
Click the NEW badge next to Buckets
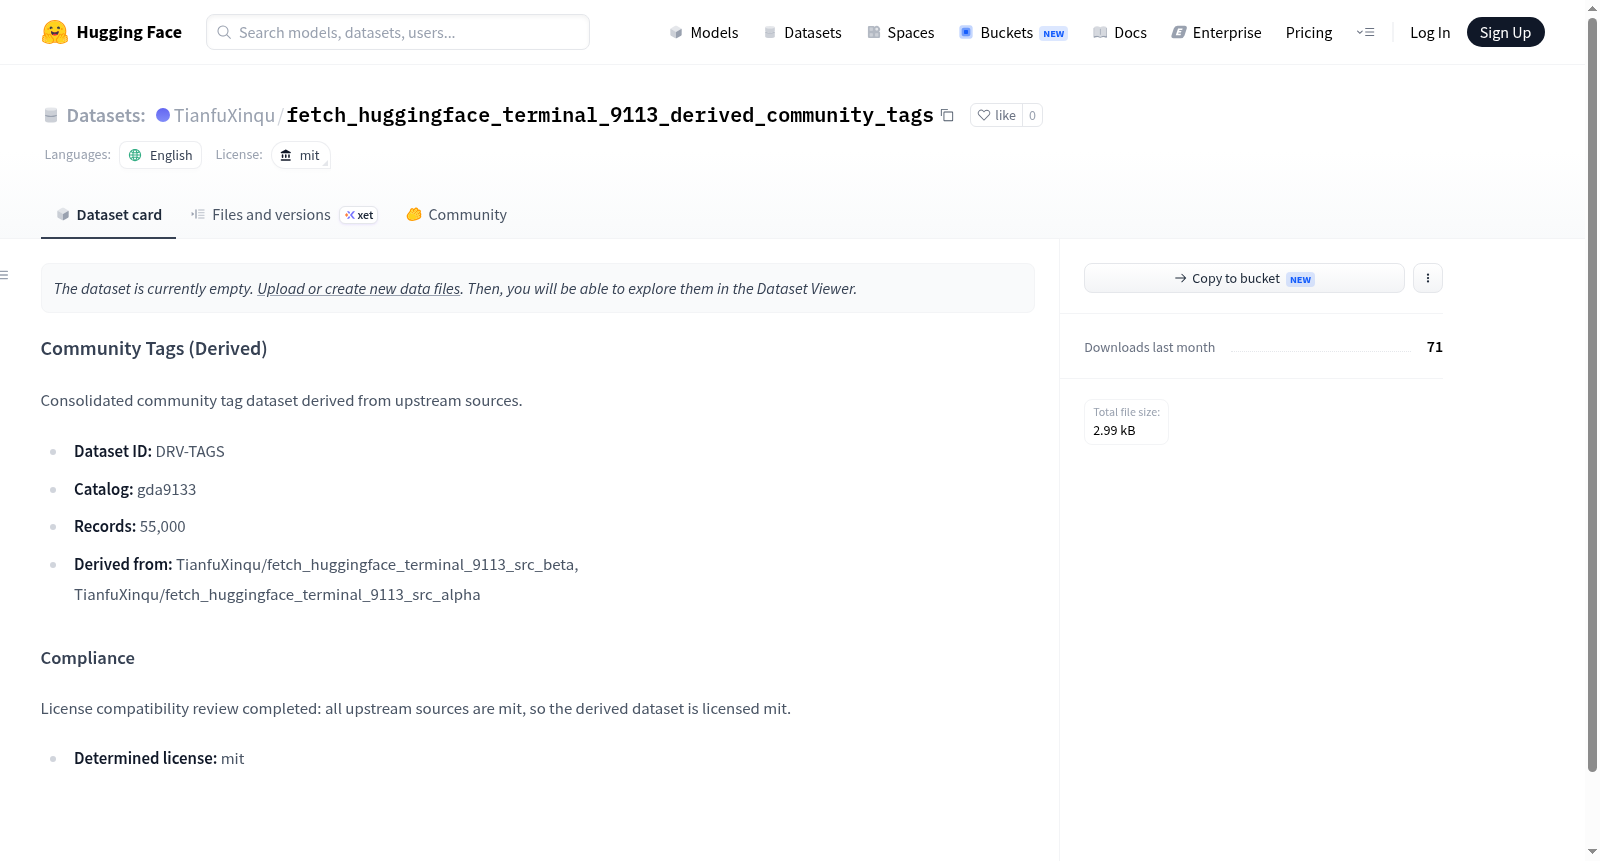(1054, 34)
